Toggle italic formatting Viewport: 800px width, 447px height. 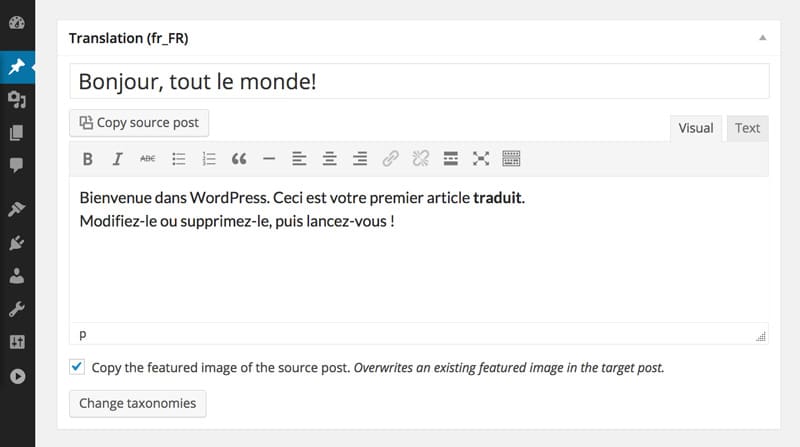pos(117,159)
